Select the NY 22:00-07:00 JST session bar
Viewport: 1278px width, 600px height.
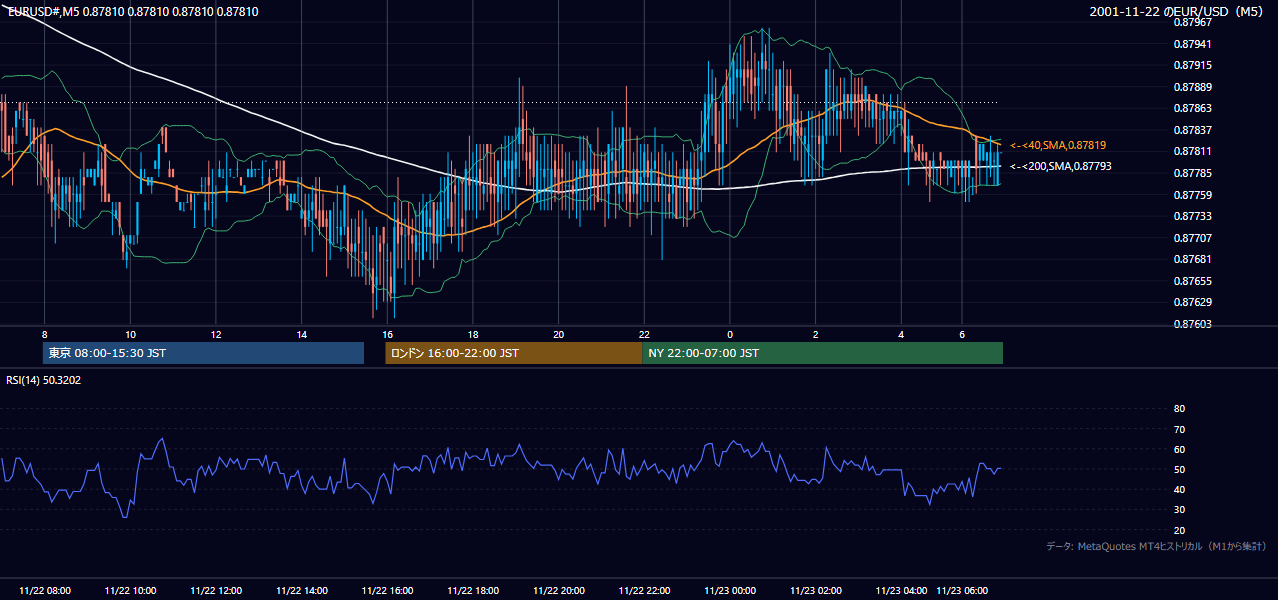[822, 353]
